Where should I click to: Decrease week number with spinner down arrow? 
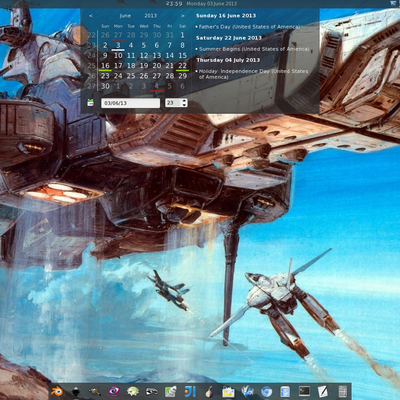[184, 105]
